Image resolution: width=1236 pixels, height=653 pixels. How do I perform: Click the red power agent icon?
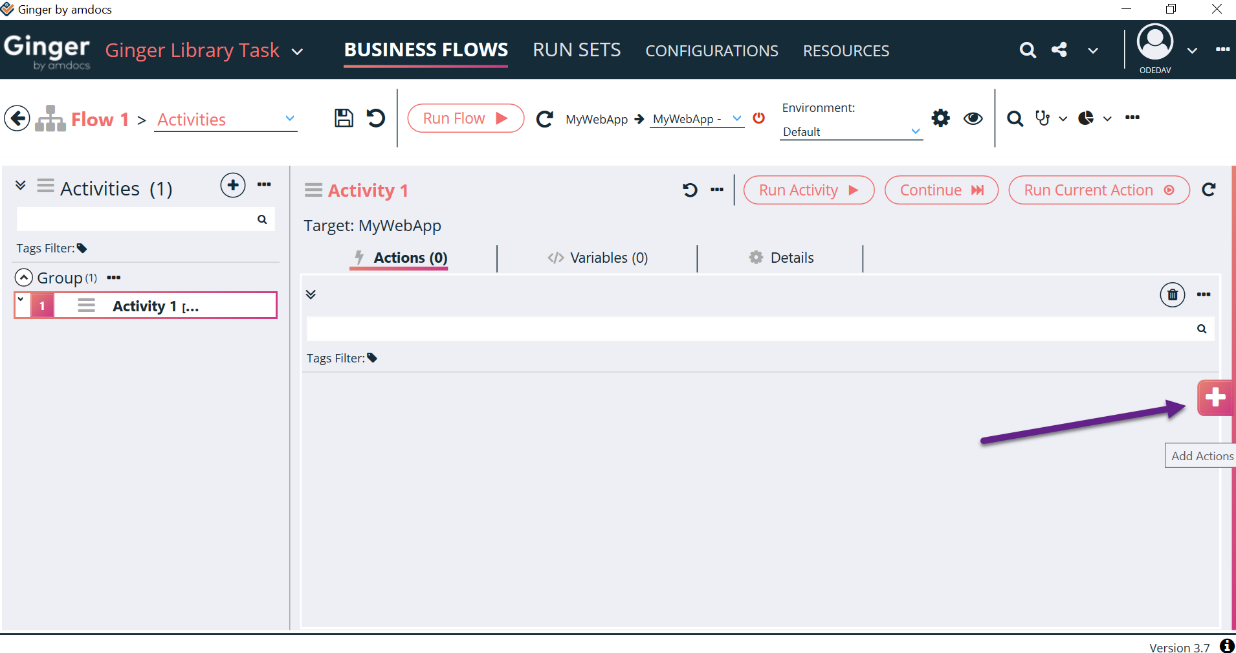click(759, 118)
